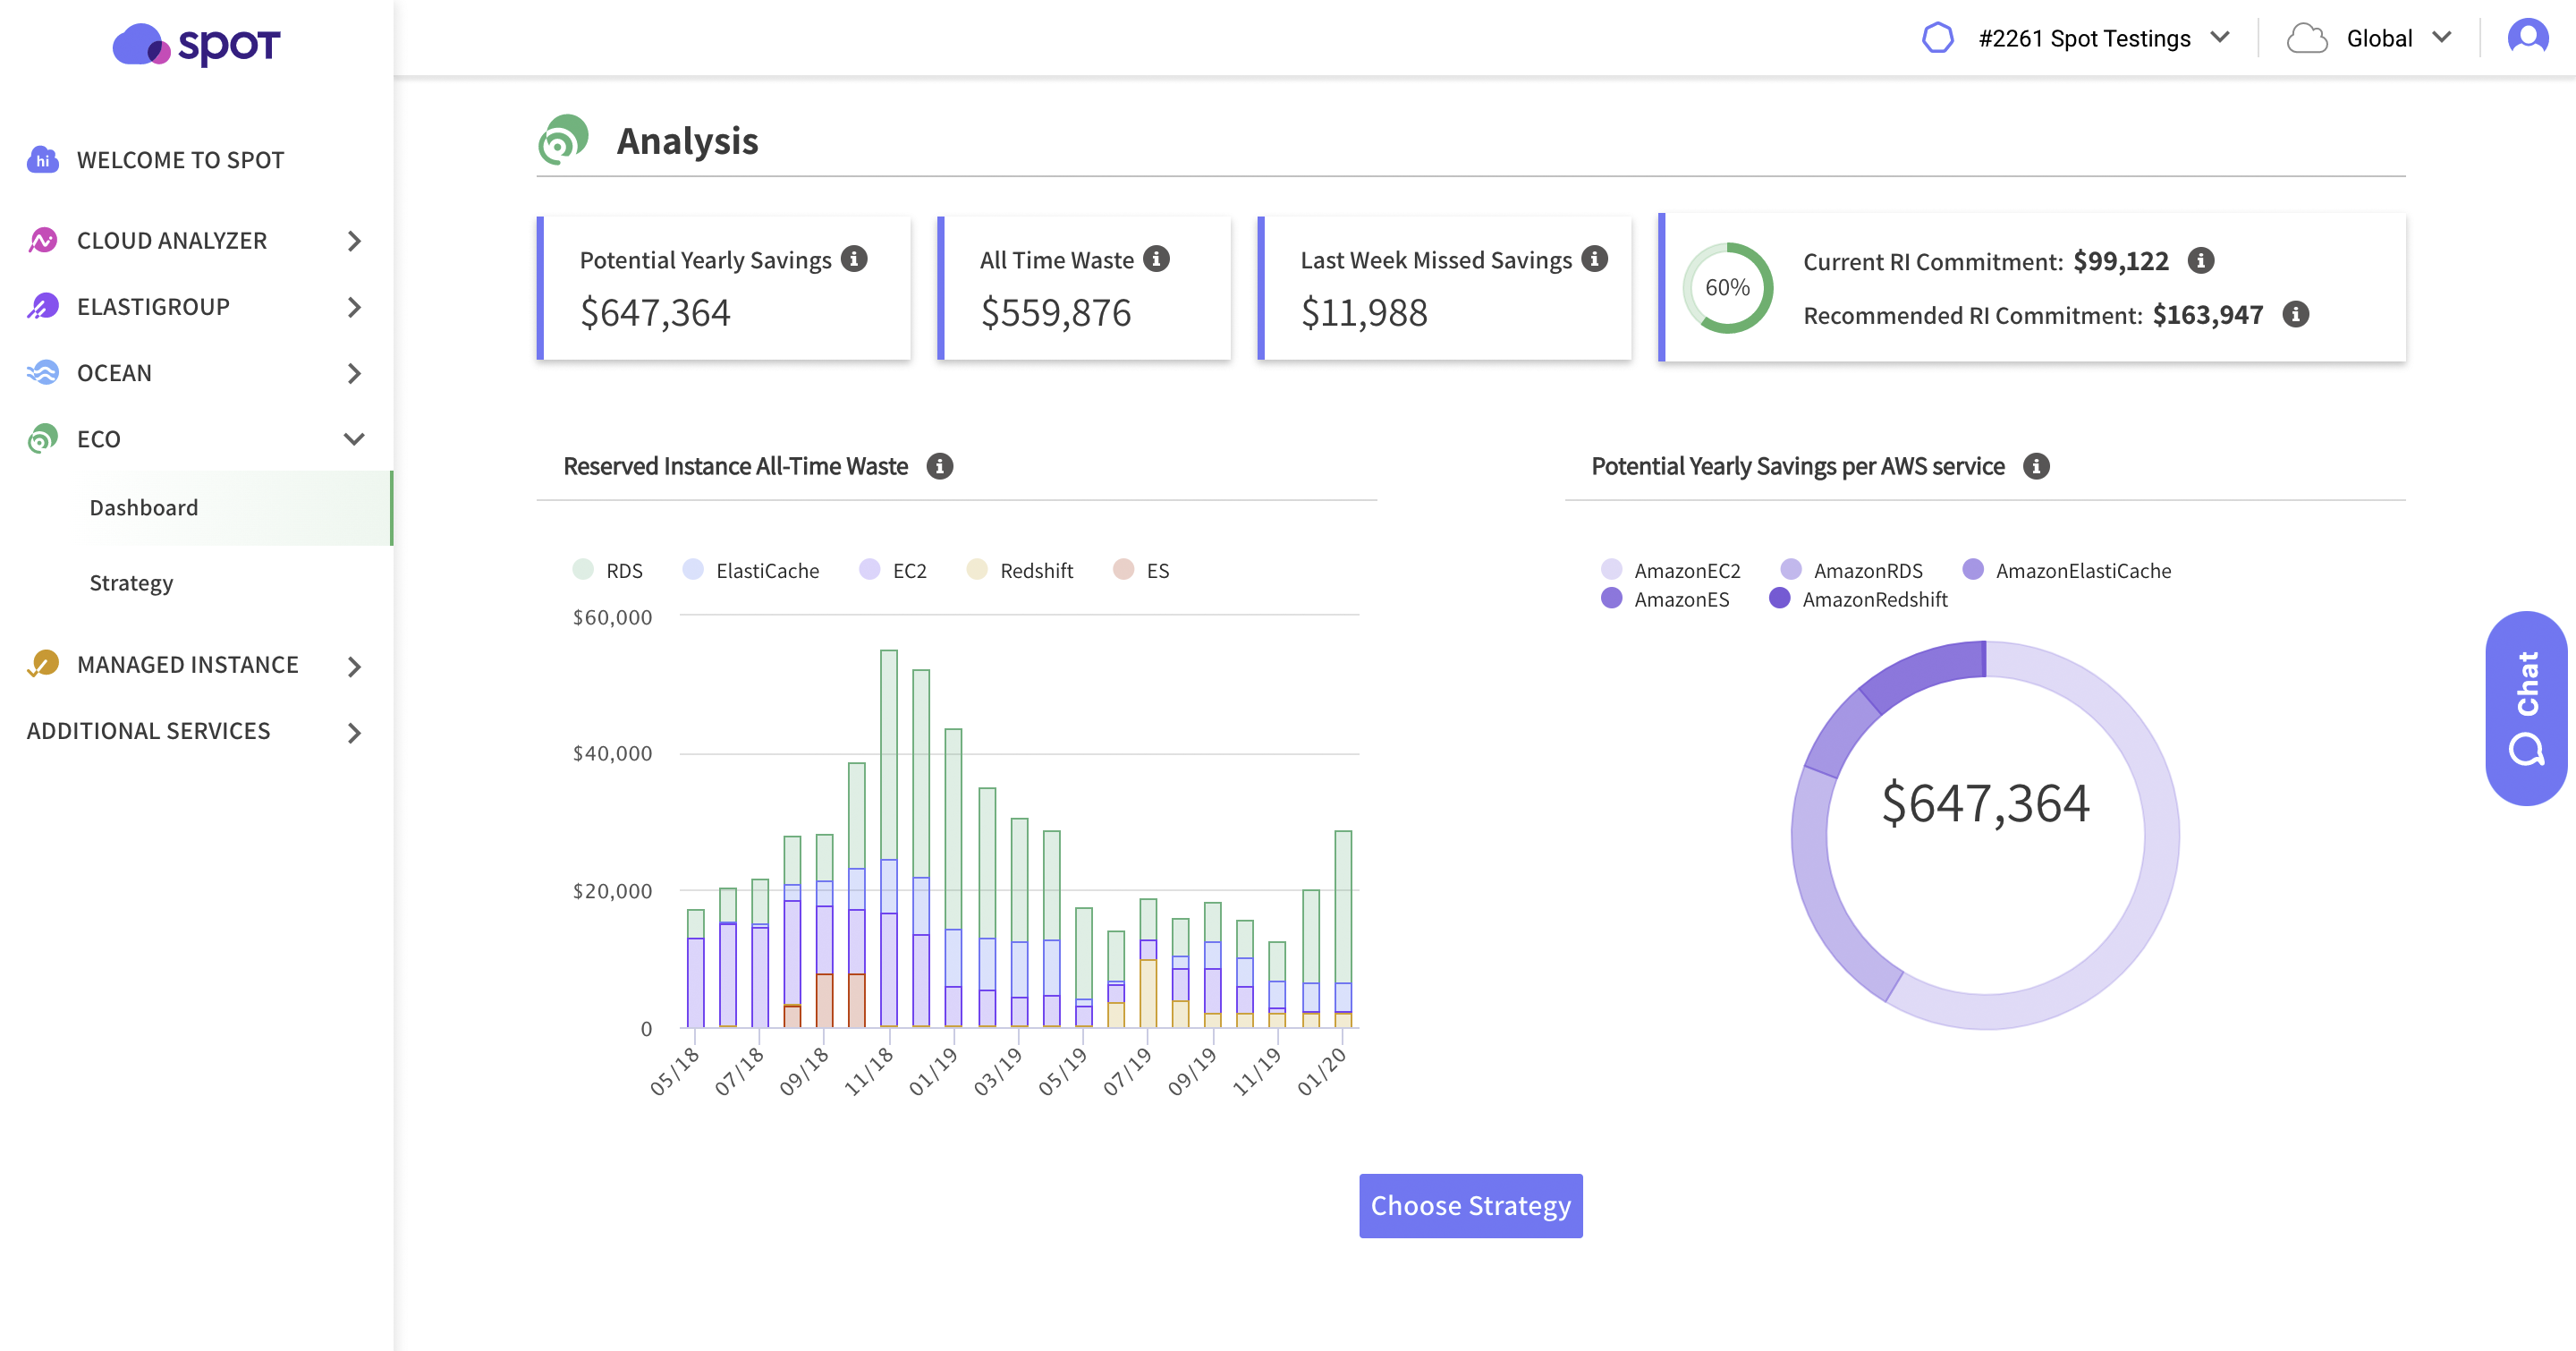Open the Chat widget
Image resolution: width=2576 pixels, height=1351 pixels.
click(x=2526, y=707)
